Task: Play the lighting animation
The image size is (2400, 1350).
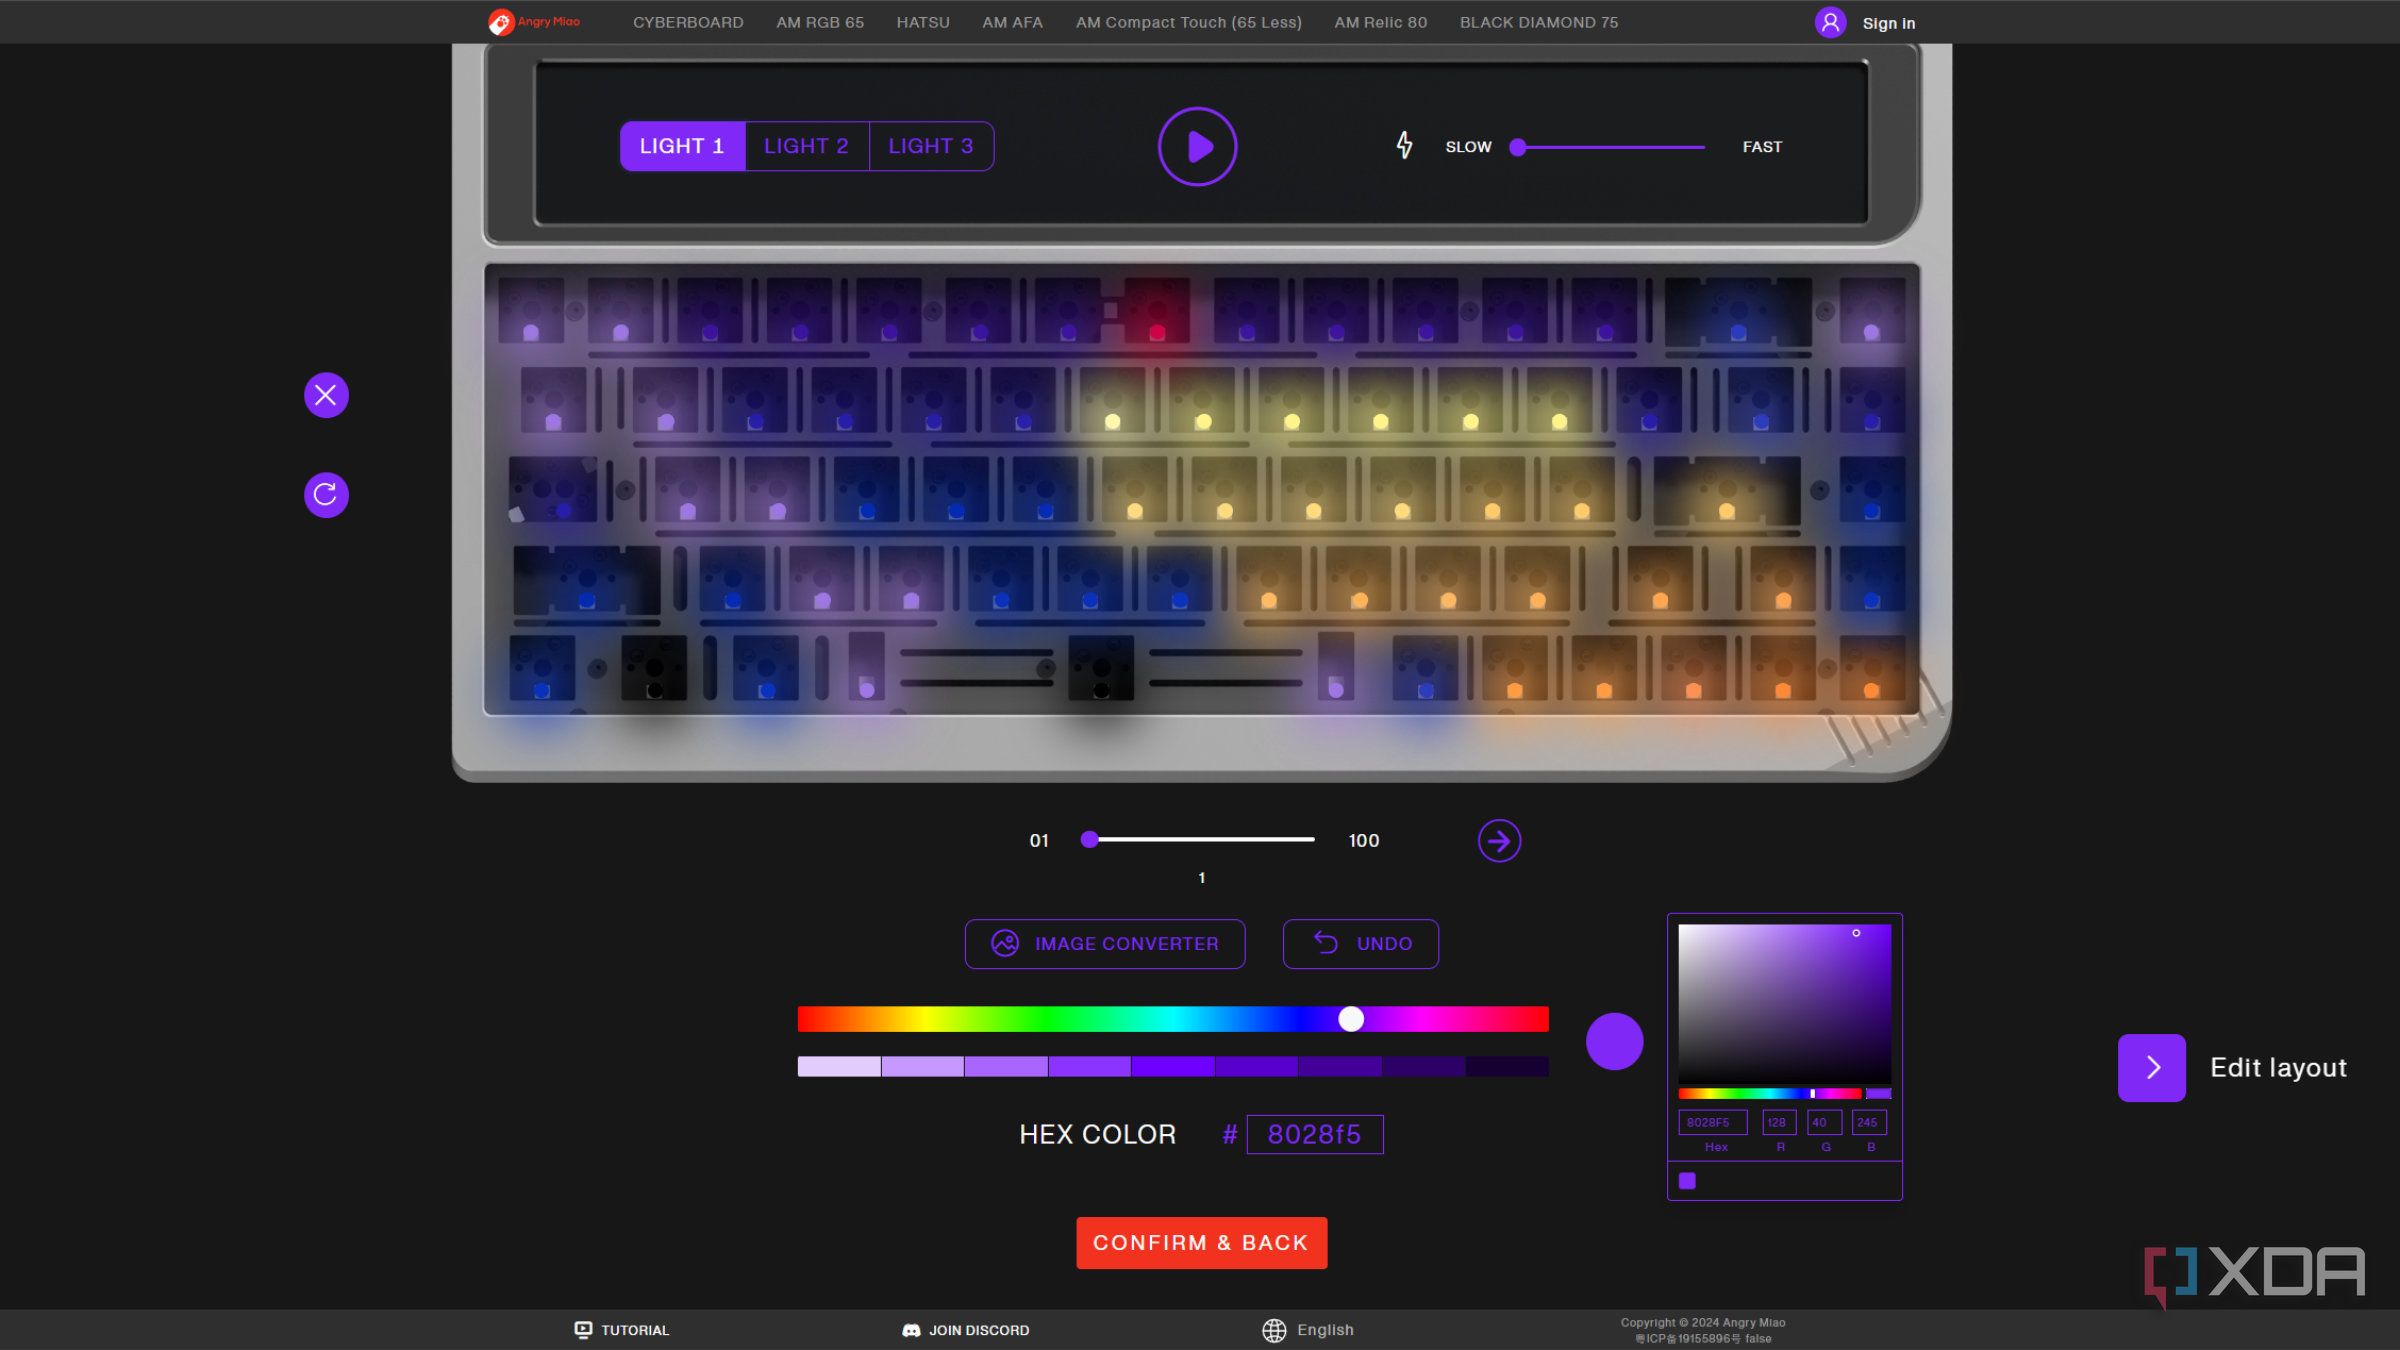Action: tap(1197, 146)
